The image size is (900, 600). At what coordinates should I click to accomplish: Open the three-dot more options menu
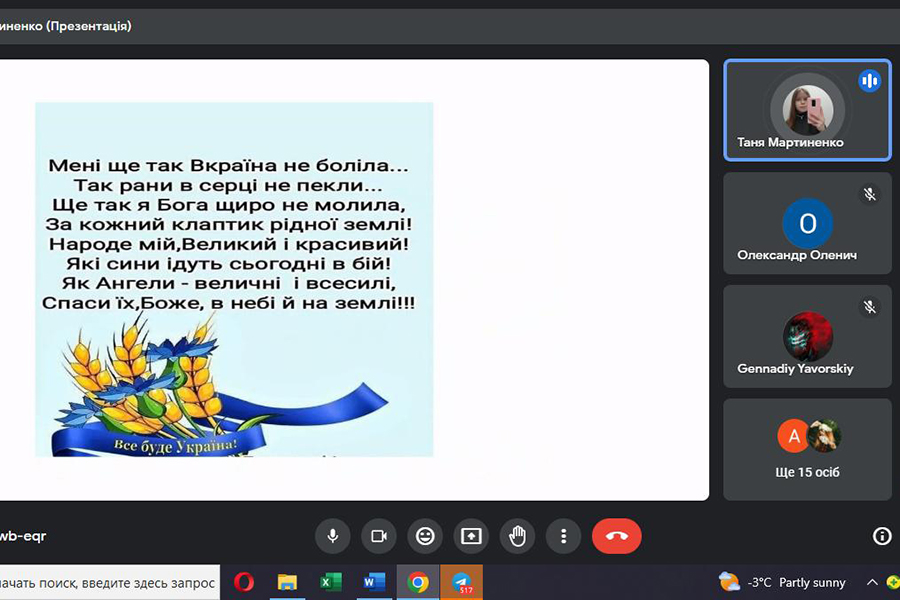click(564, 536)
